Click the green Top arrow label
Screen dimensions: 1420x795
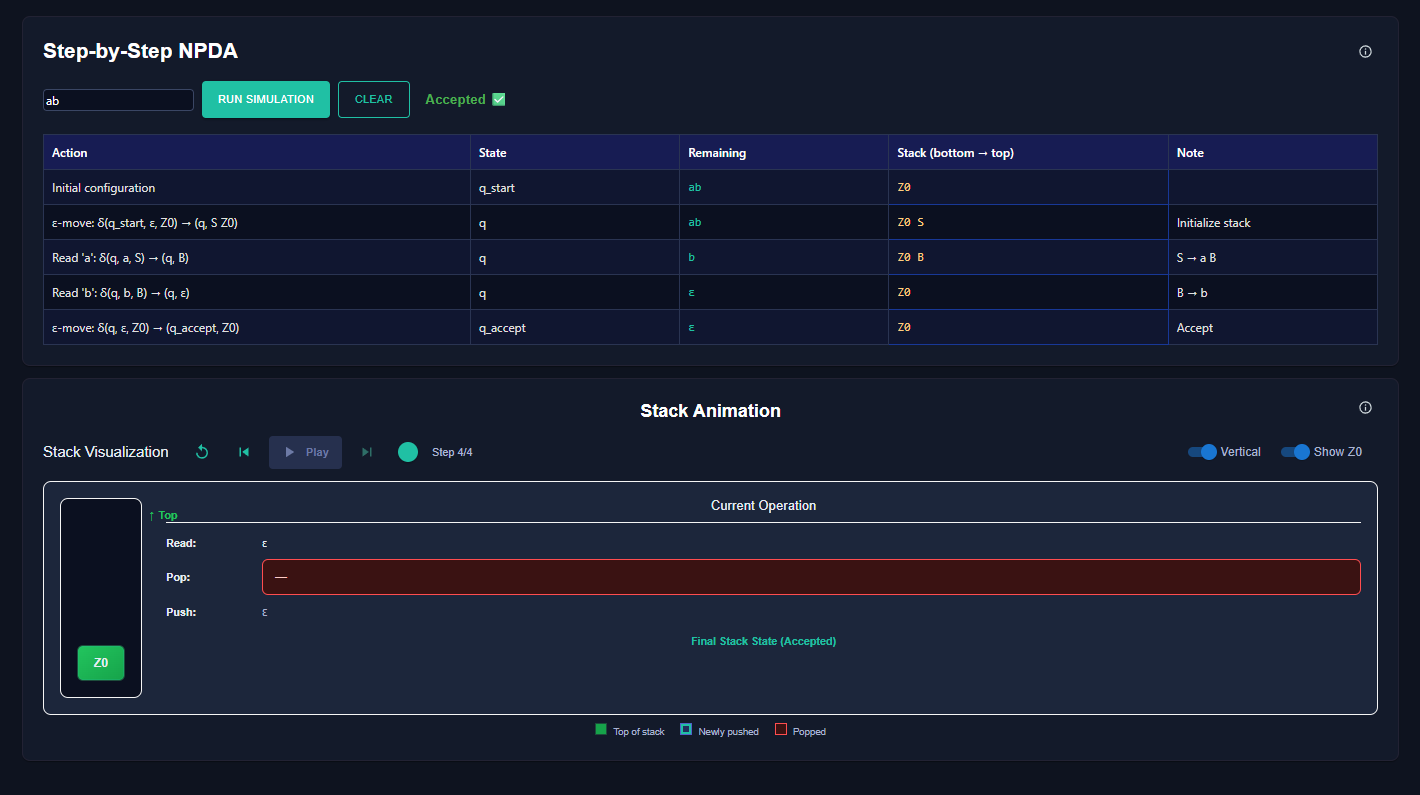point(163,515)
